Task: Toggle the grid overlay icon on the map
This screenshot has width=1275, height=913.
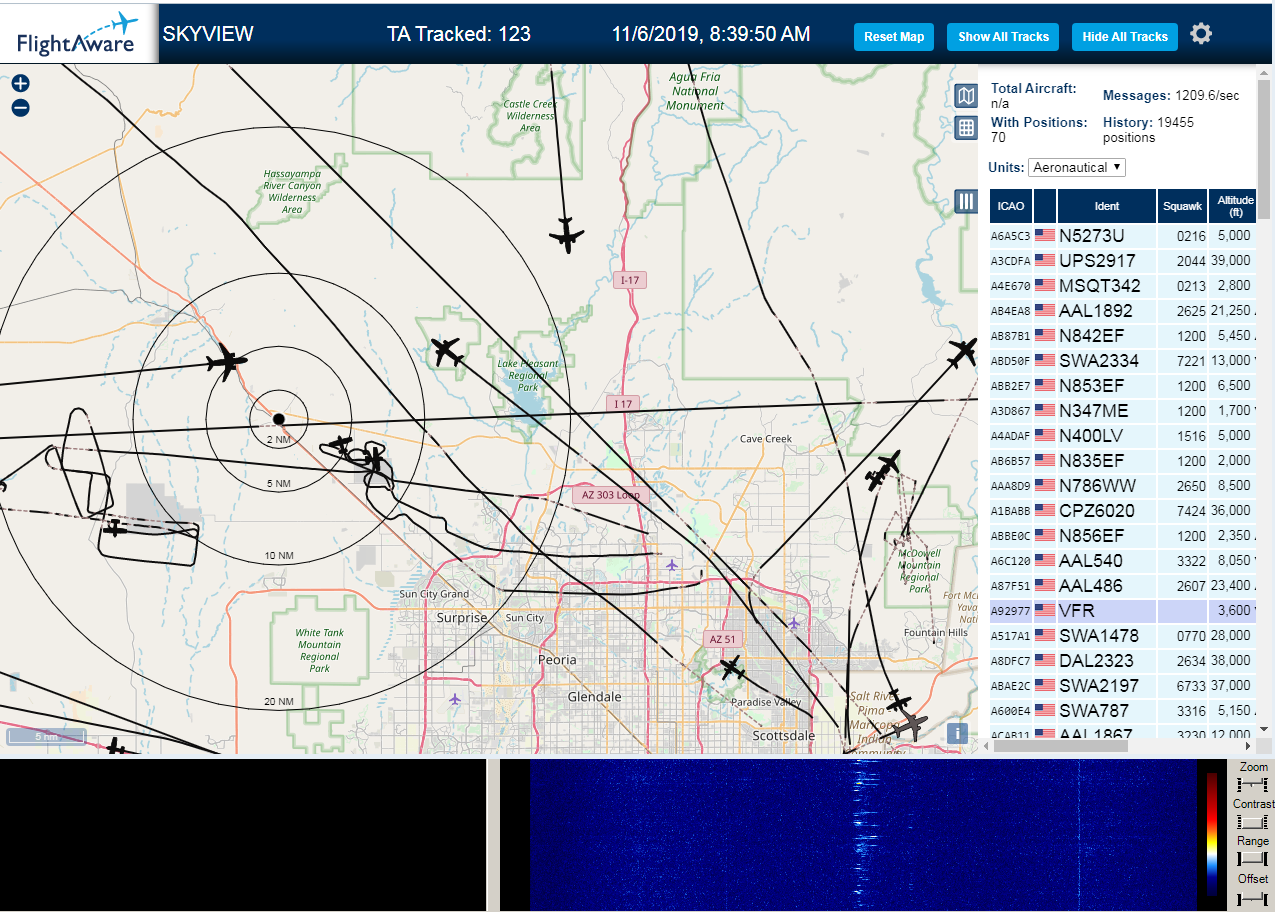Action: [x=966, y=127]
